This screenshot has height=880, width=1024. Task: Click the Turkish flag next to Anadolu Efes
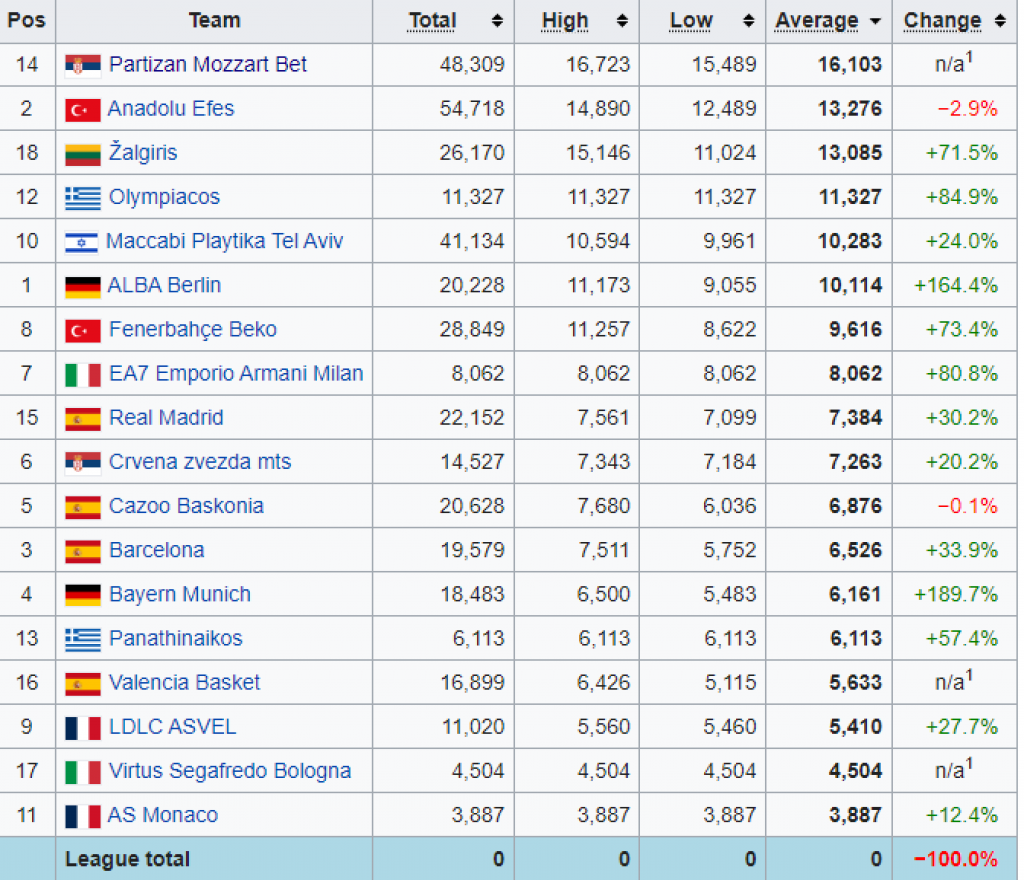pos(83,110)
